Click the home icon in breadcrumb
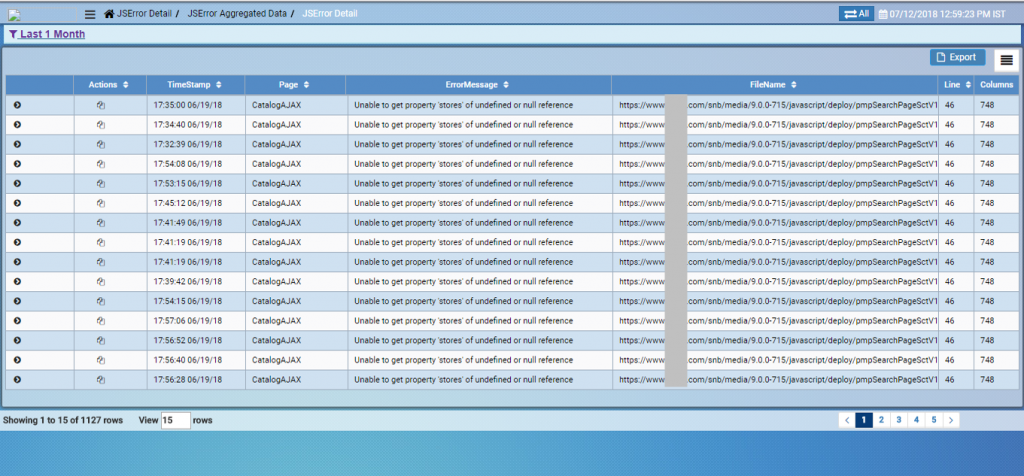This screenshot has width=1024, height=476. click(109, 14)
